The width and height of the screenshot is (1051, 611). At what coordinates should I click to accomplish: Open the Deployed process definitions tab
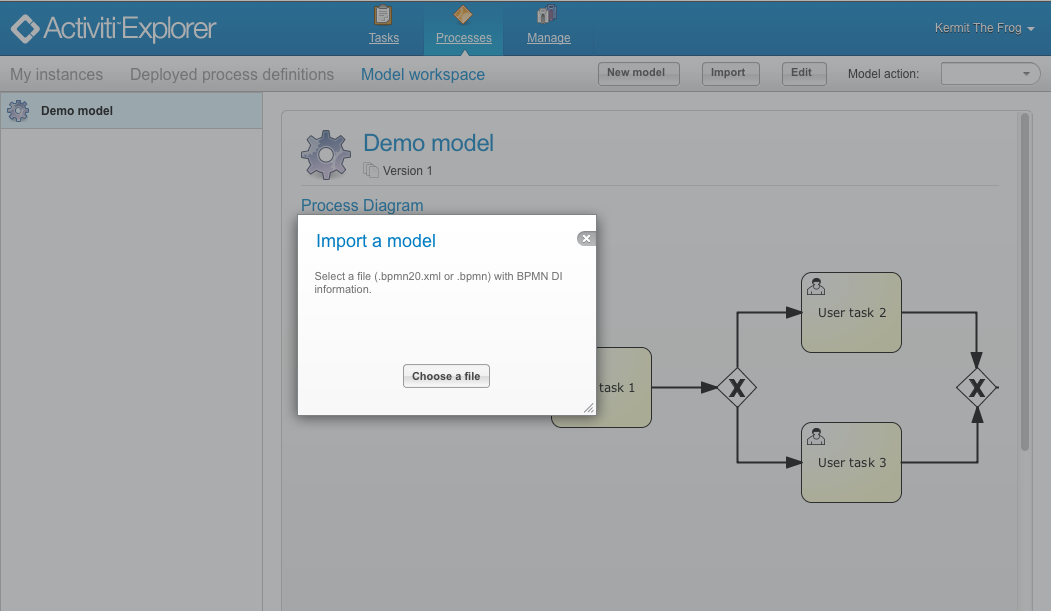coord(231,74)
